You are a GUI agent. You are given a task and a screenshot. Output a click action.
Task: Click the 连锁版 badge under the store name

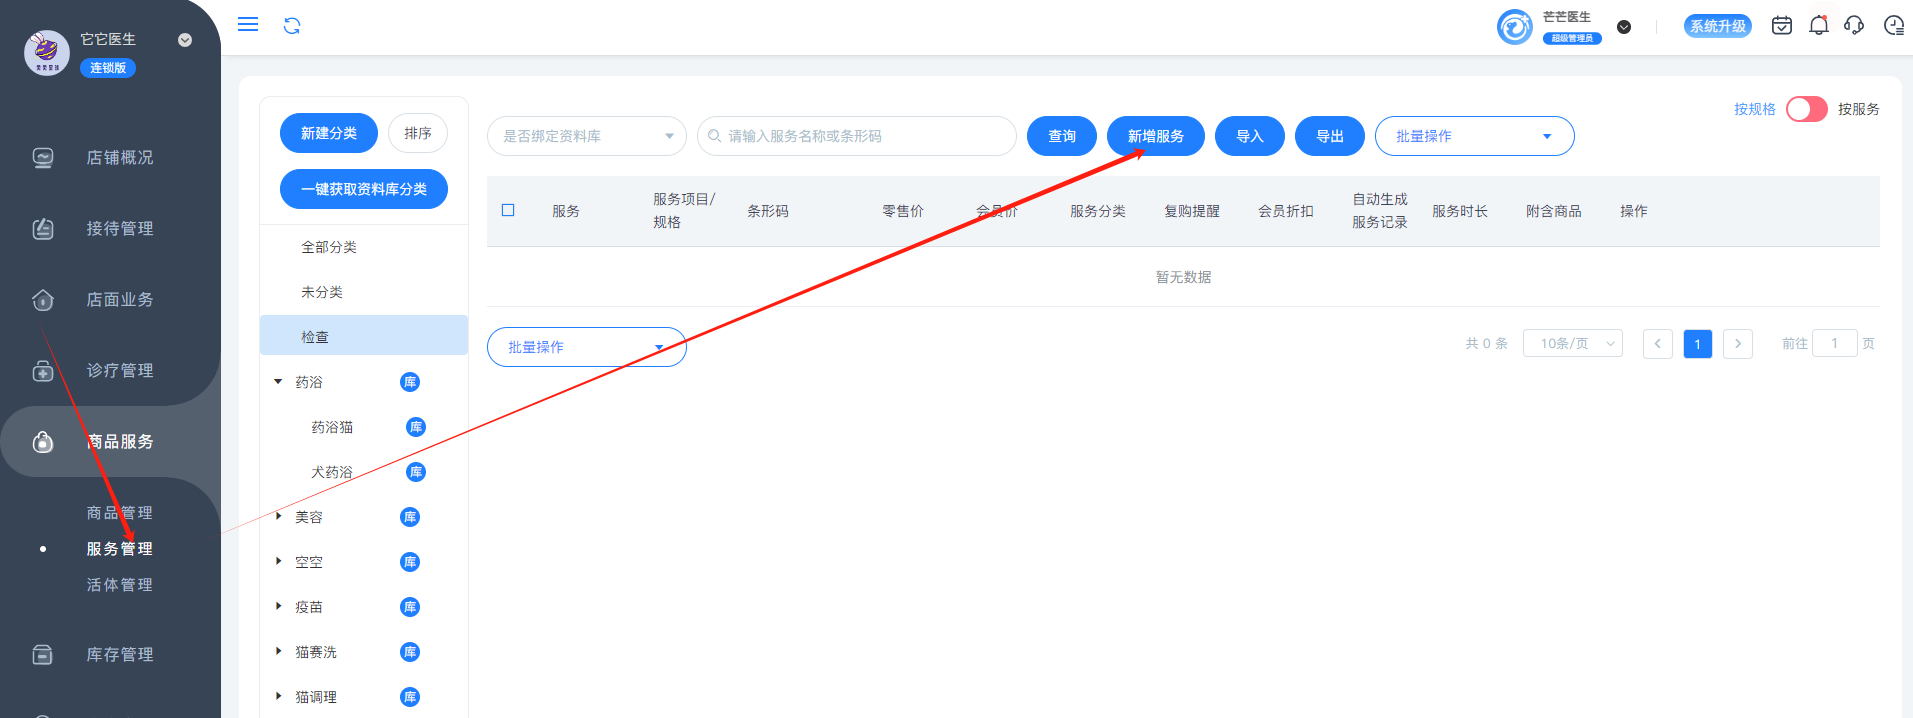point(108,68)
